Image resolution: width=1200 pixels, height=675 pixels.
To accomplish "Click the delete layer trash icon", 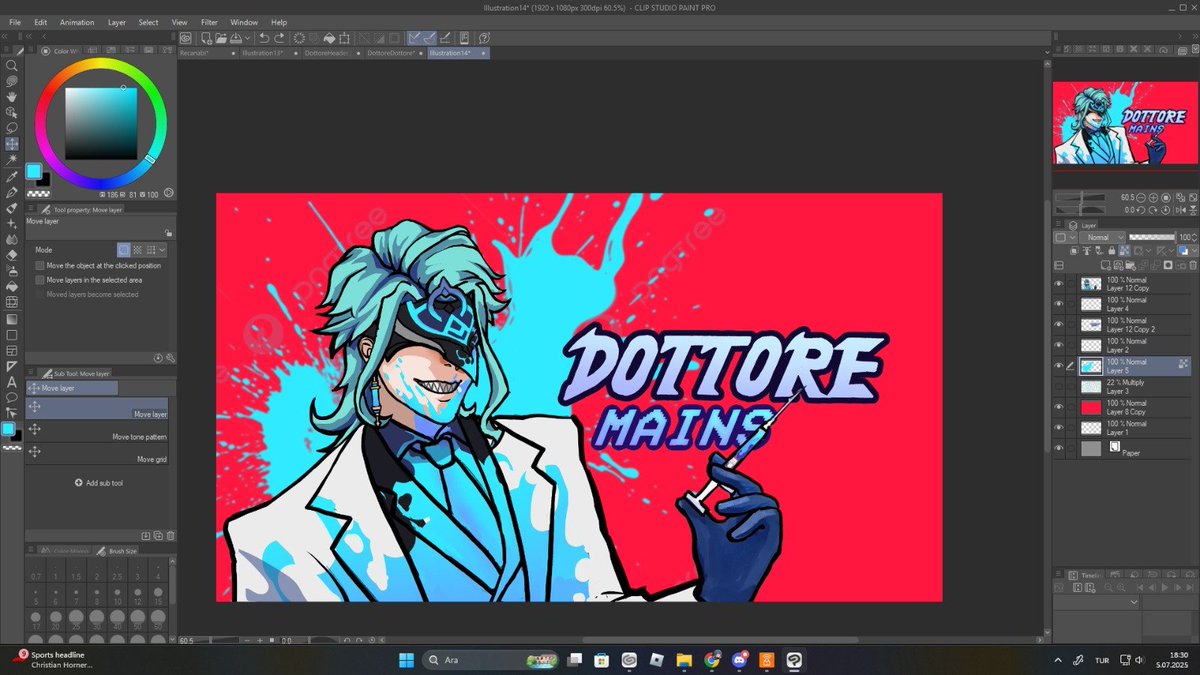I will pyautogui.click(x=1191, y=266).
